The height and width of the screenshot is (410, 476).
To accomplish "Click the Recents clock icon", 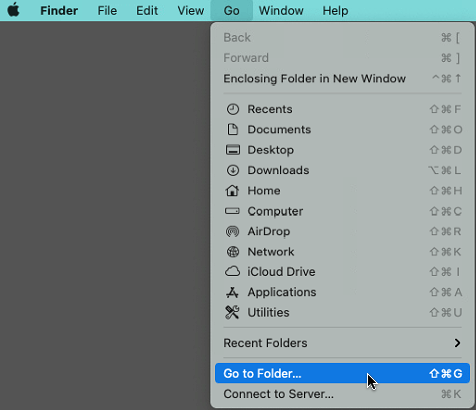I will (x=233, y=109).
